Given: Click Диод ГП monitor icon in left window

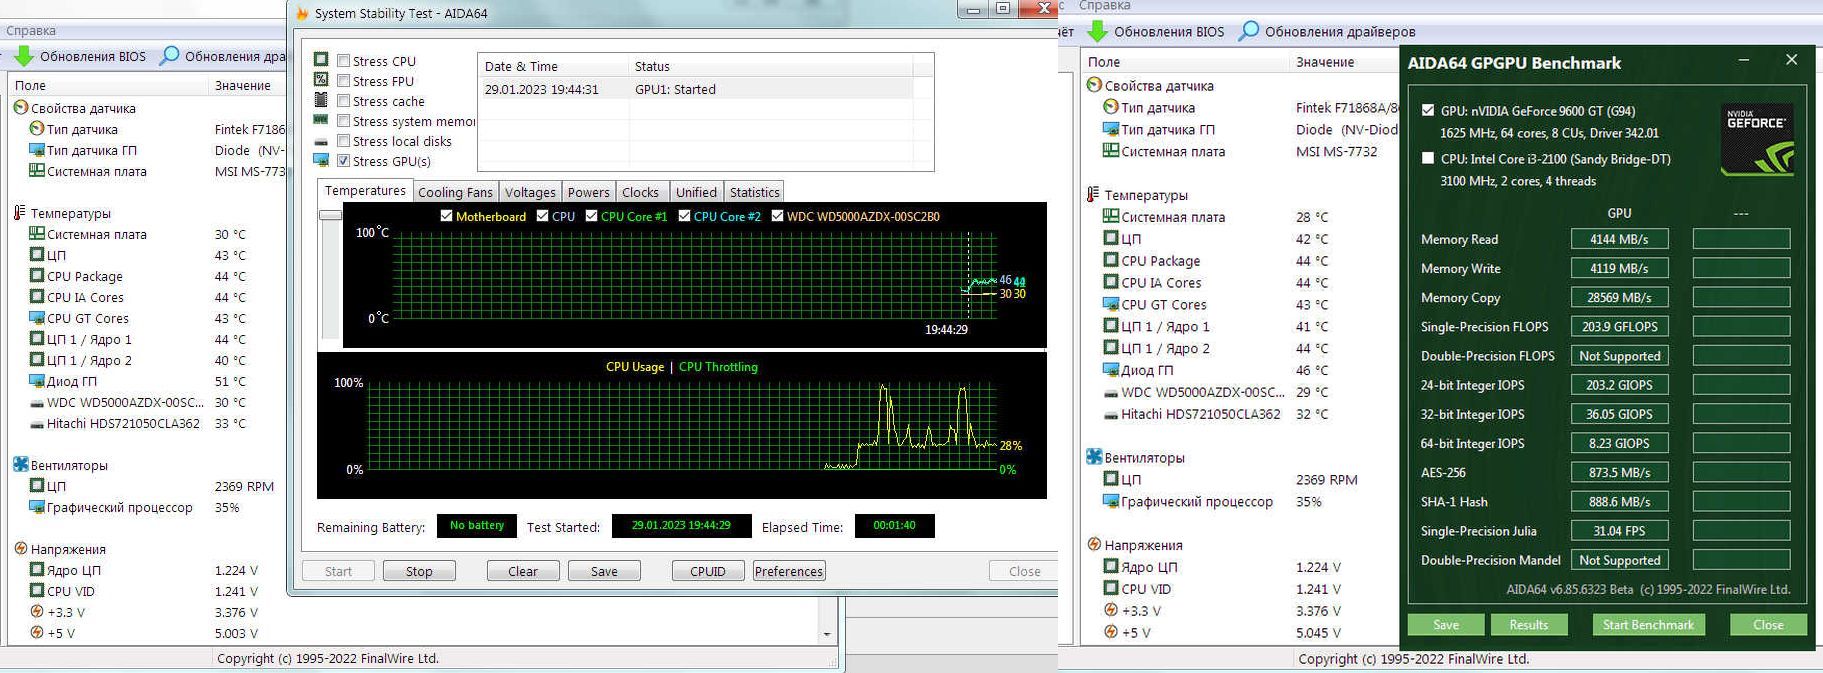Looking at the screenshot, I should pyautogui.click(x=37, y=381).
